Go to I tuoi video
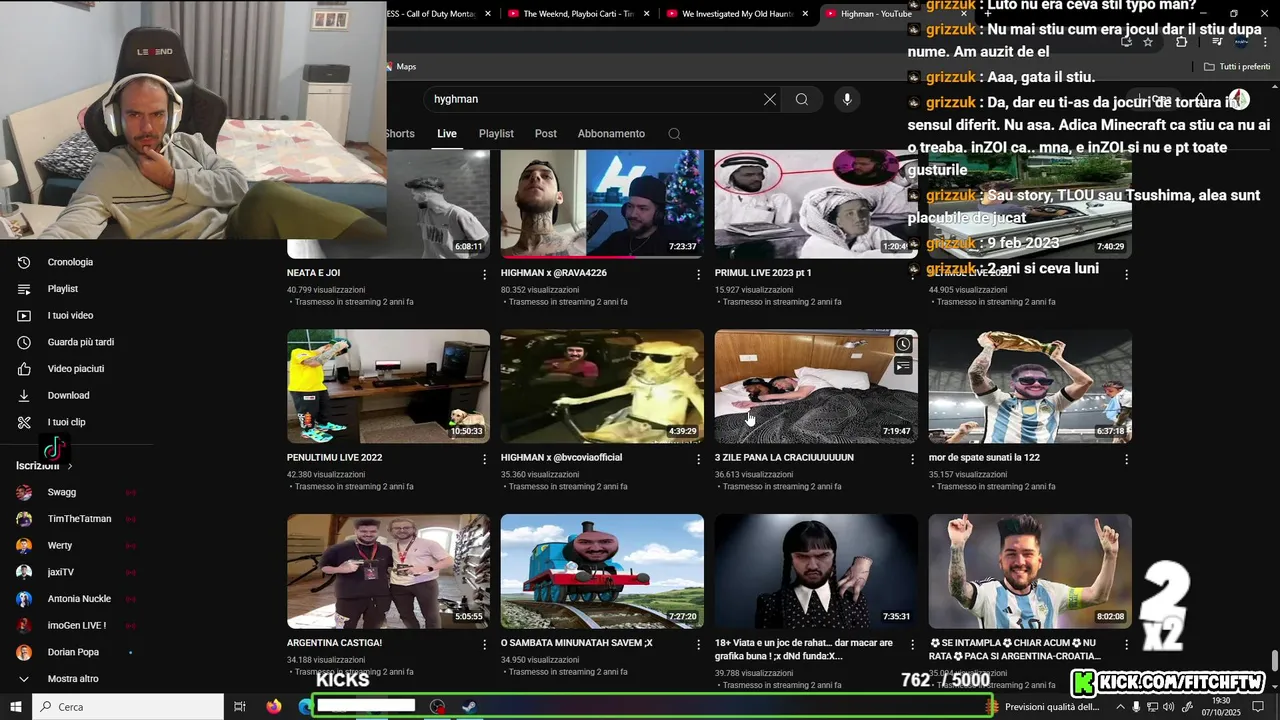The image size is (1280, 720). pos(70,316)
